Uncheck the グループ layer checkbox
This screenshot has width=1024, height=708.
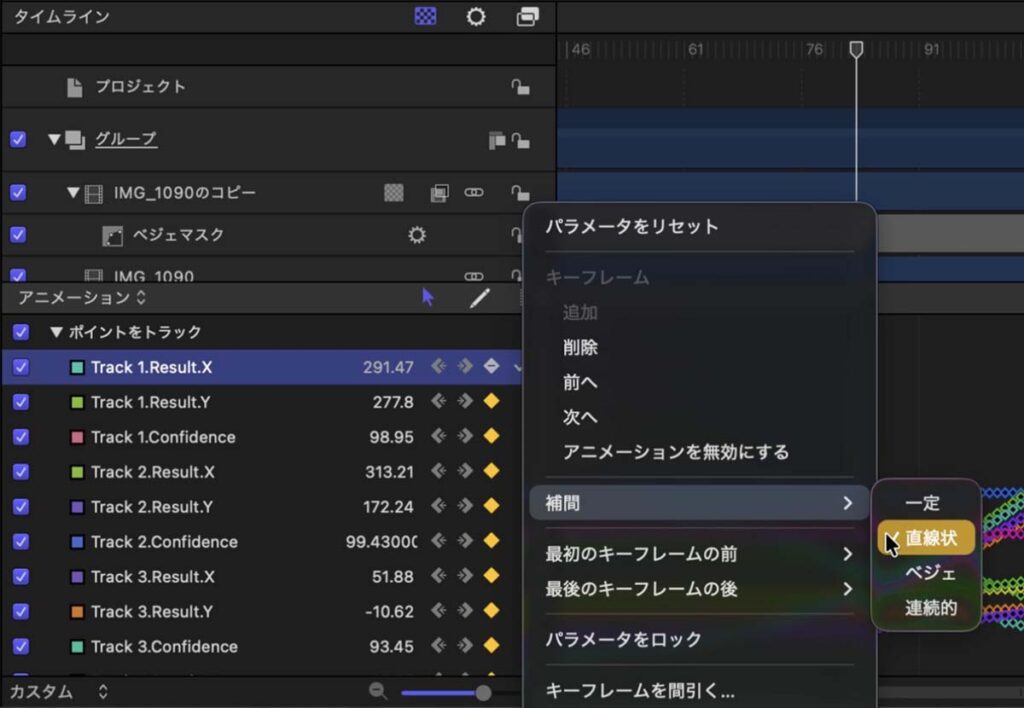(x=18, y=139)
